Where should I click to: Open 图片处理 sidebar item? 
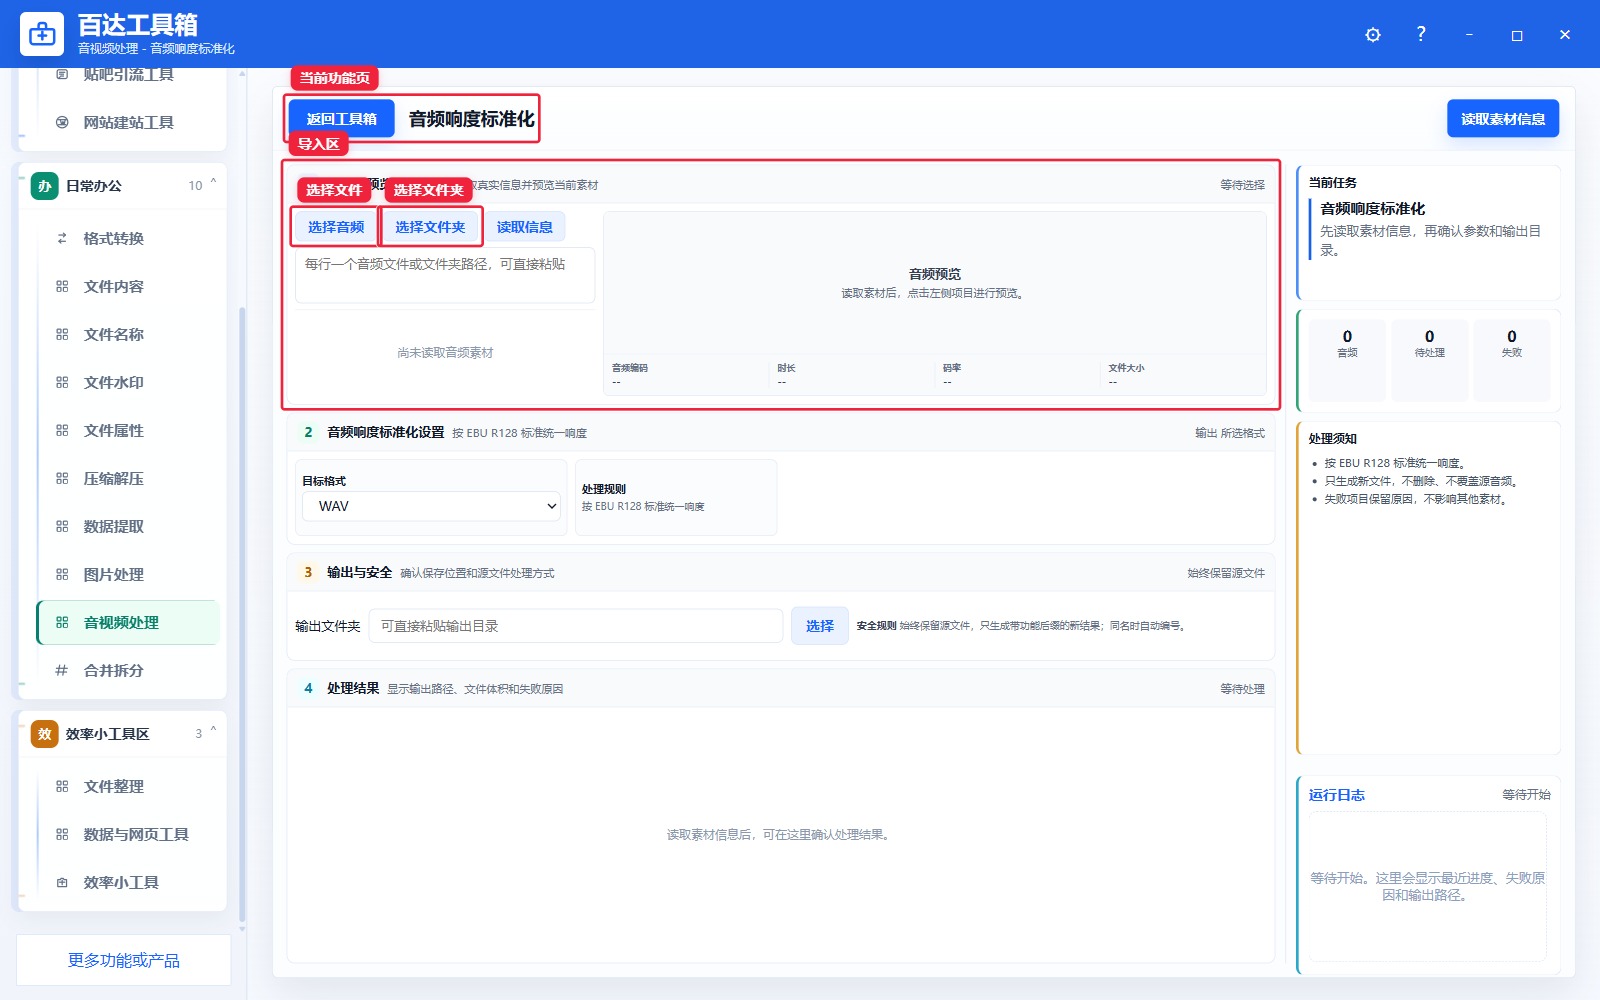coord(129,574)
